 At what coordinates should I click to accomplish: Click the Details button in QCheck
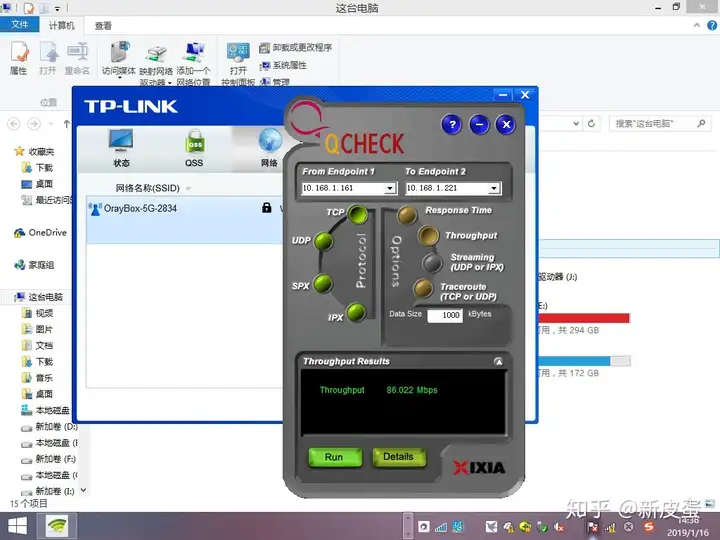pyautogui.click(x=399, y=457)
